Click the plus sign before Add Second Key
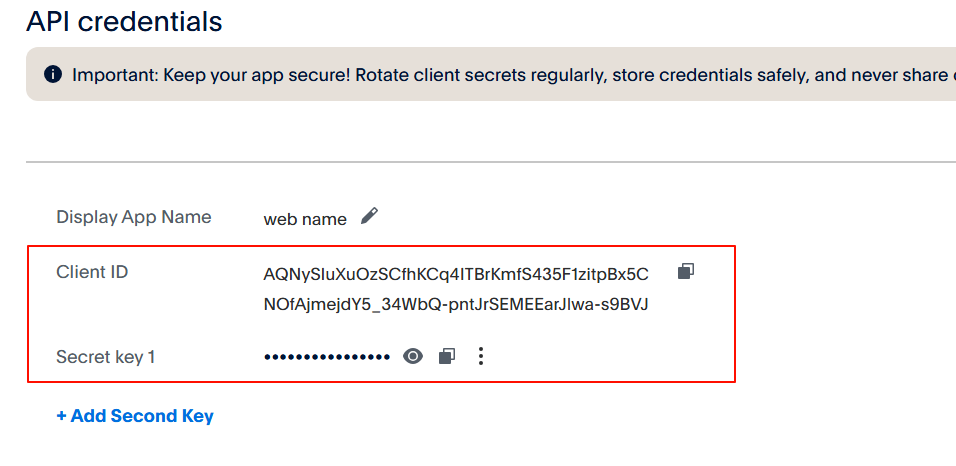Image resolution: width=956 pixels, height=466 pixels. [x=61, y=416]
